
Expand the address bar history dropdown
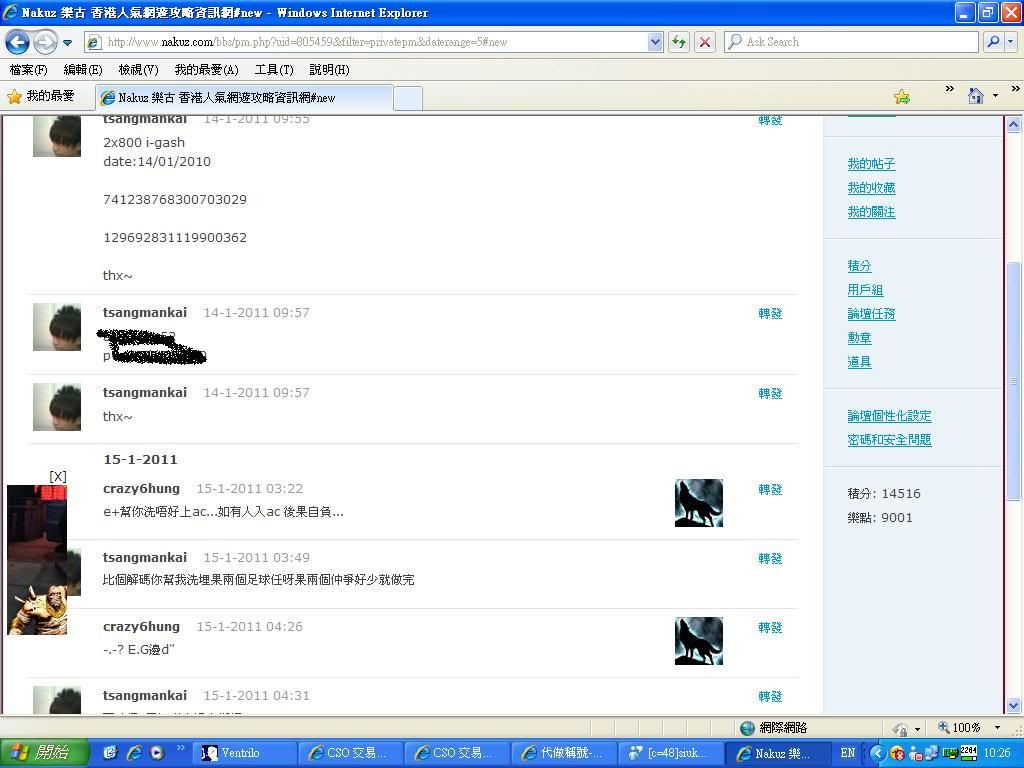coord(655,42)
